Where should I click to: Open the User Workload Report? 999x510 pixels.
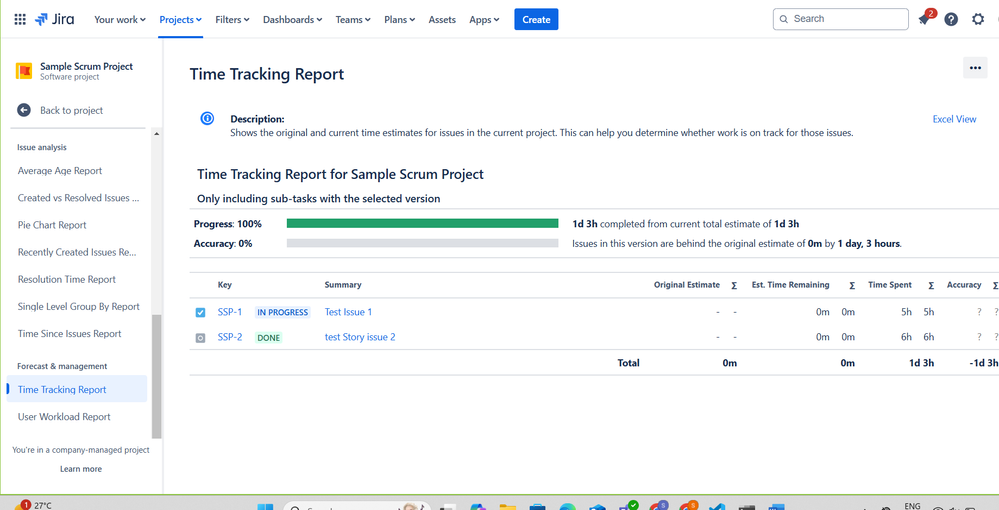tap(64, 417)
